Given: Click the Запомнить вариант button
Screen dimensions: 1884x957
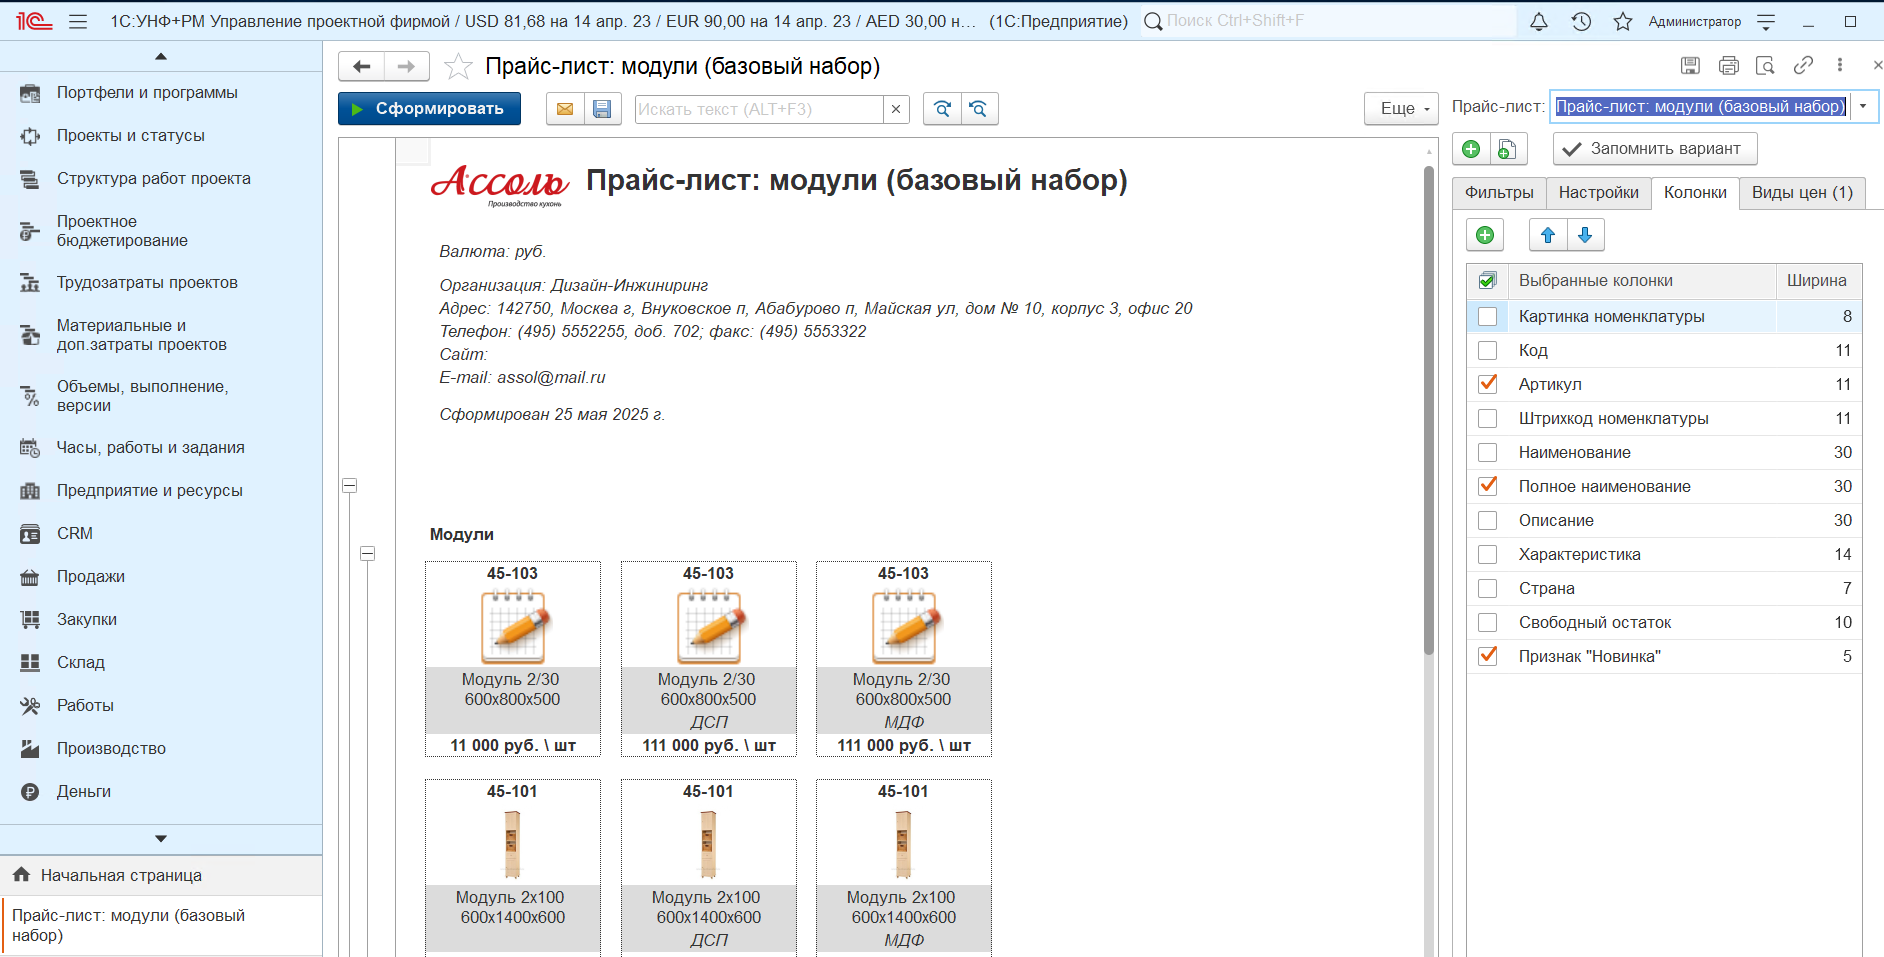Looking at the screenshot, I should [x=1655, y=148].
